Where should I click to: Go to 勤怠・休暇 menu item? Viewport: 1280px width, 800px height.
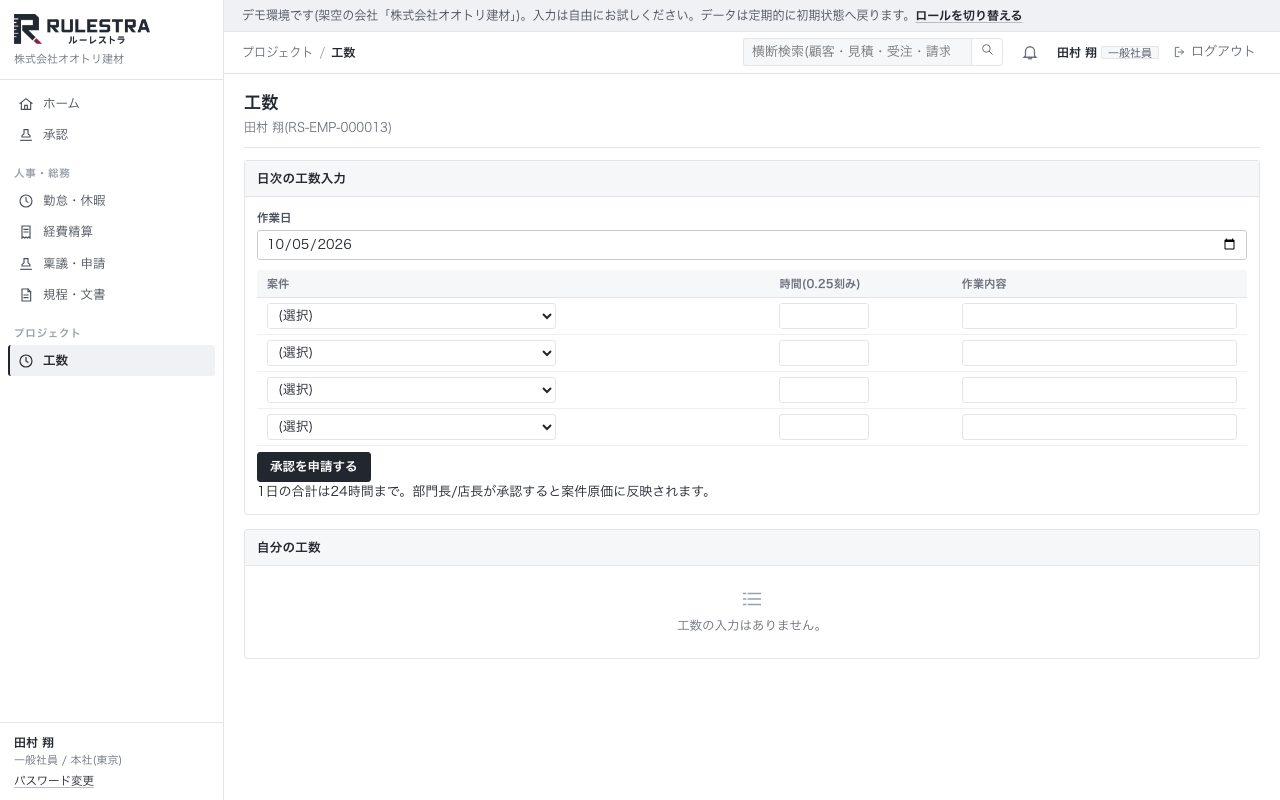111,201
